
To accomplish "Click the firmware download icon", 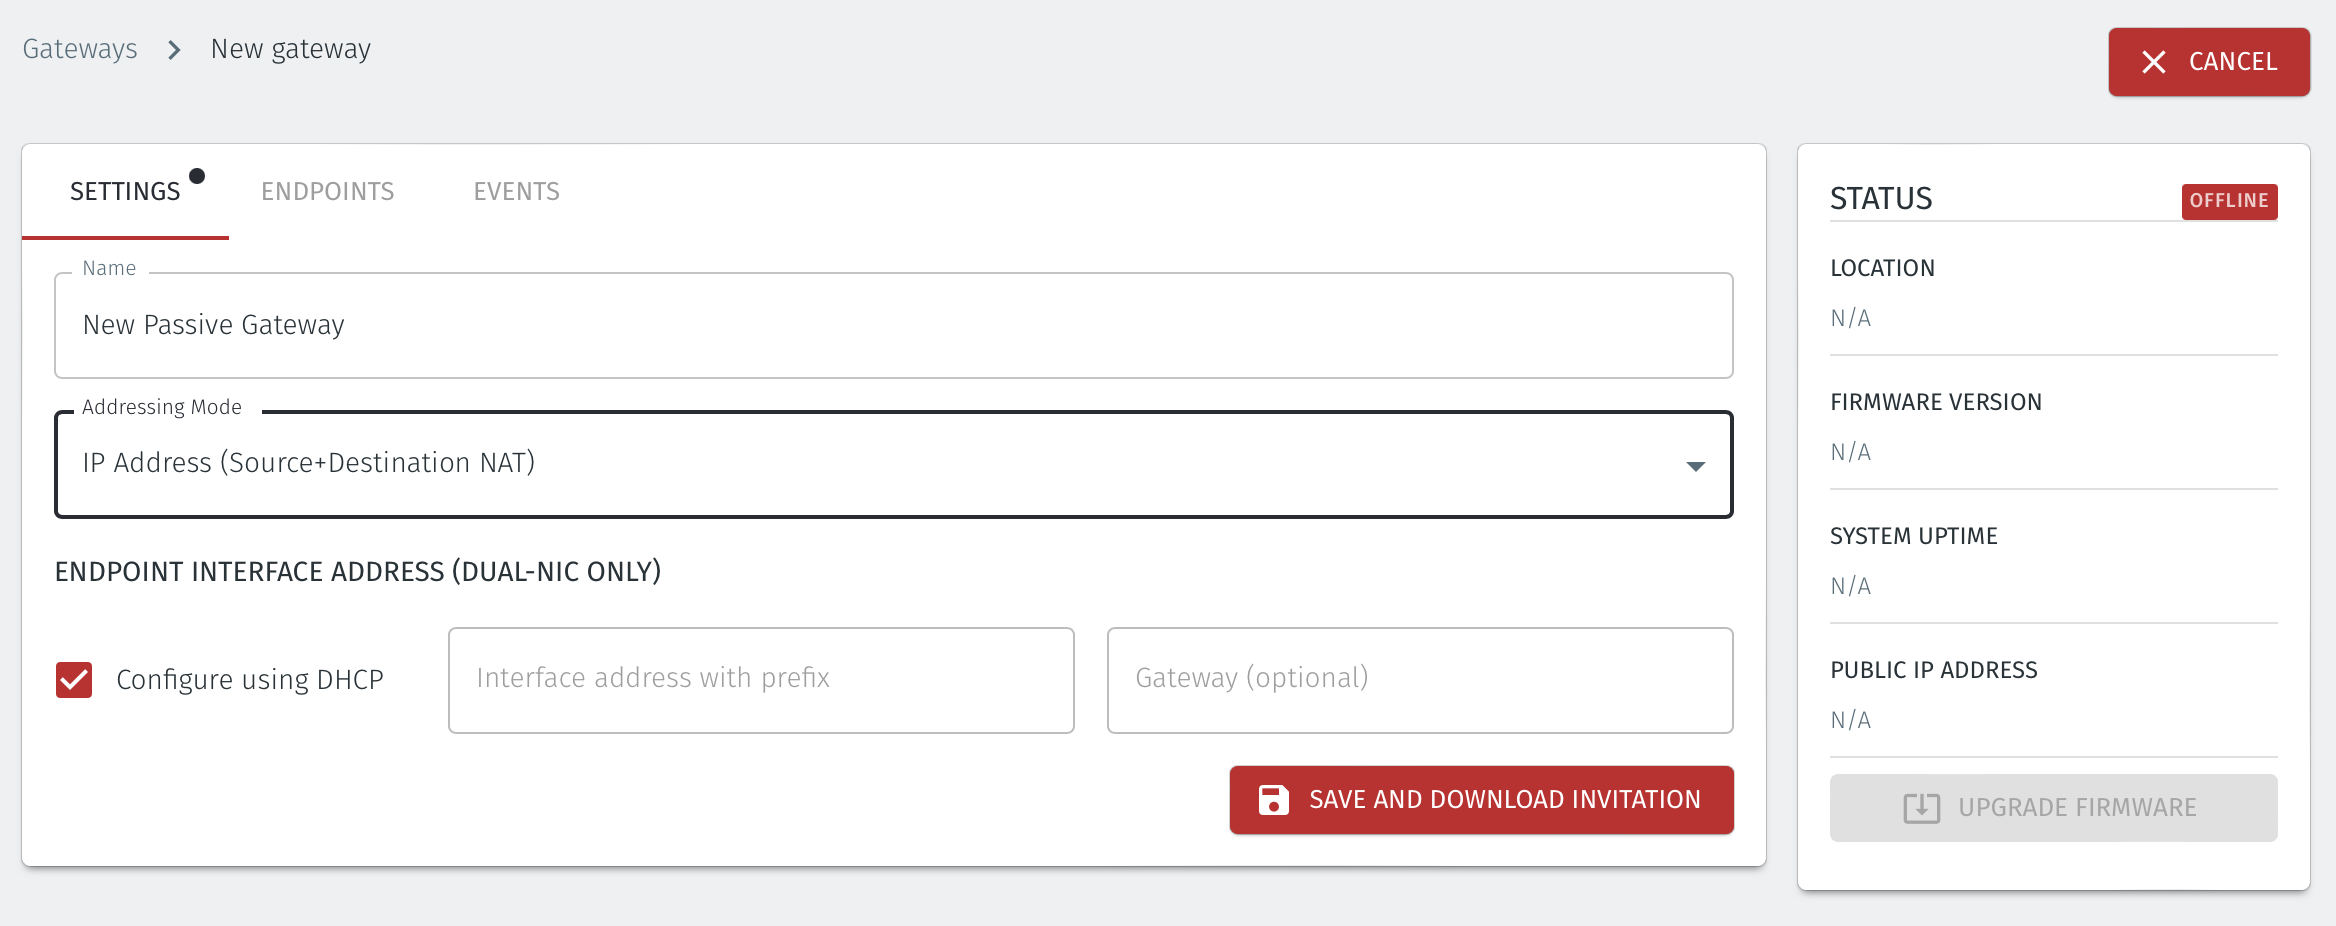I will point(1921,808).
